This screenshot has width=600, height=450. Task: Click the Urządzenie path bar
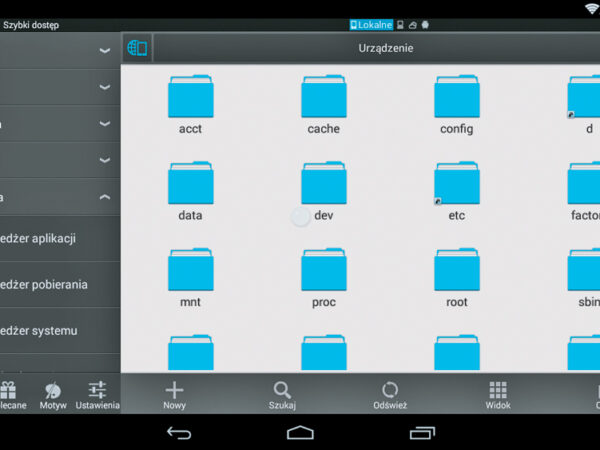coord(385,48)
